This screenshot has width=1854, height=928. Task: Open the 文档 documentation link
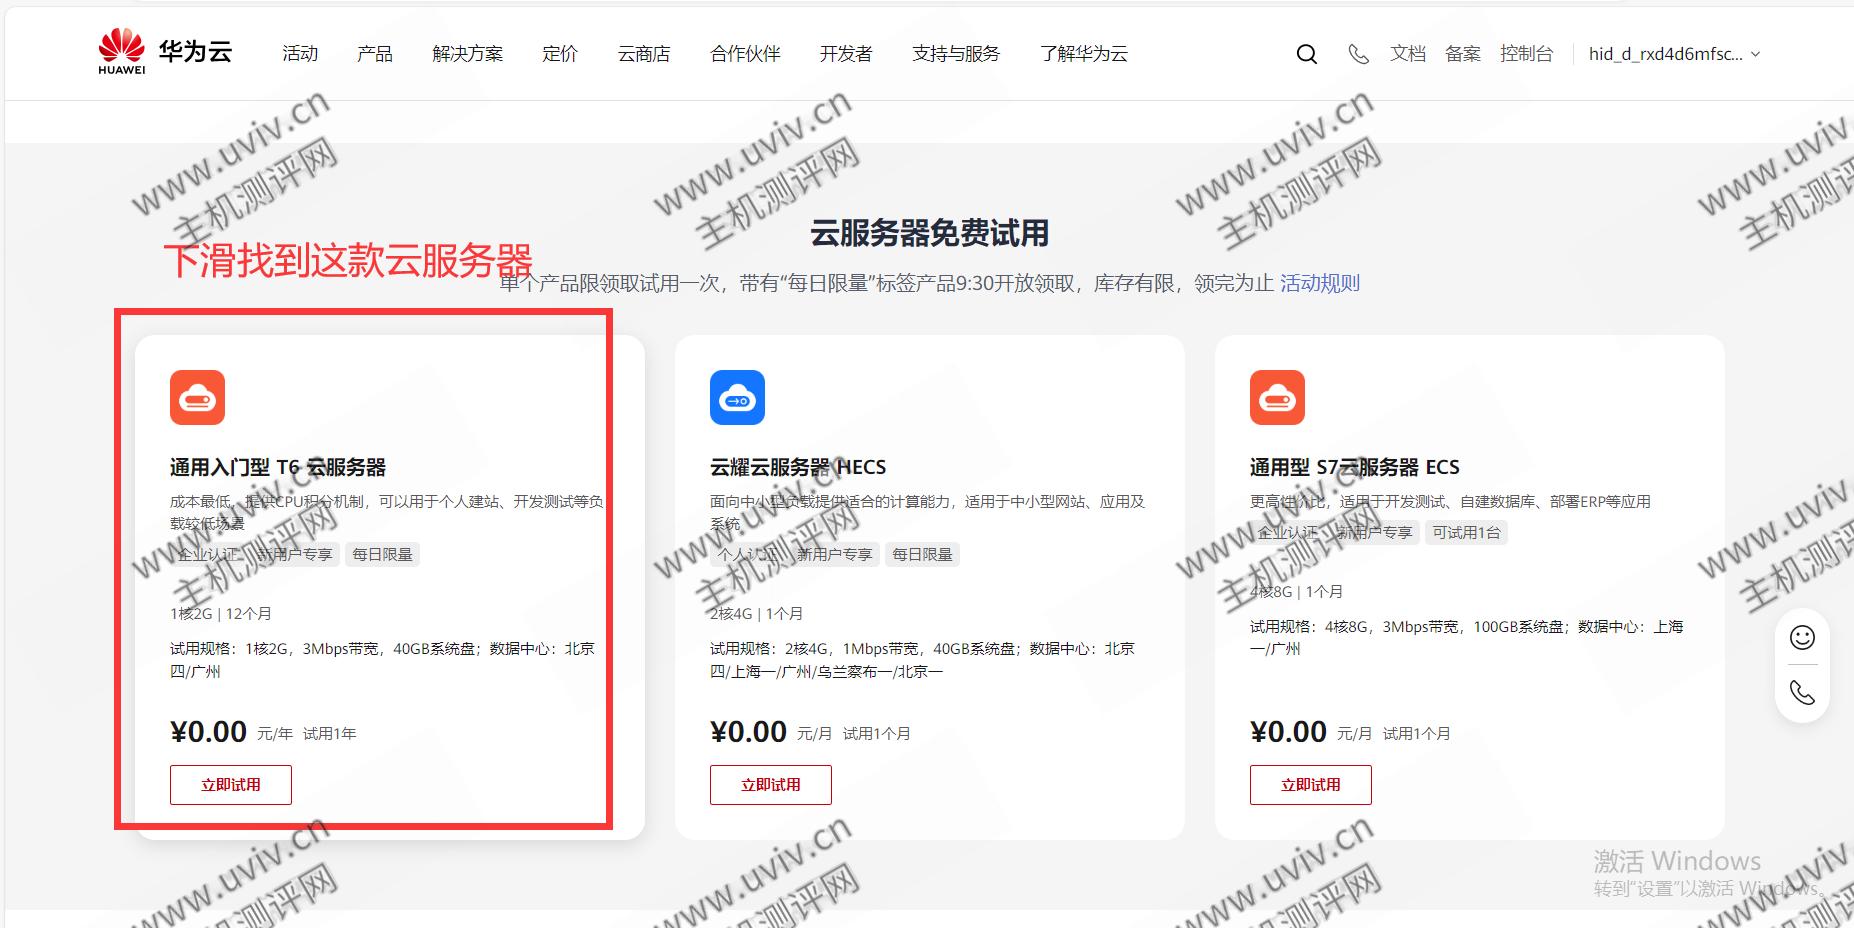[1407, 54]
